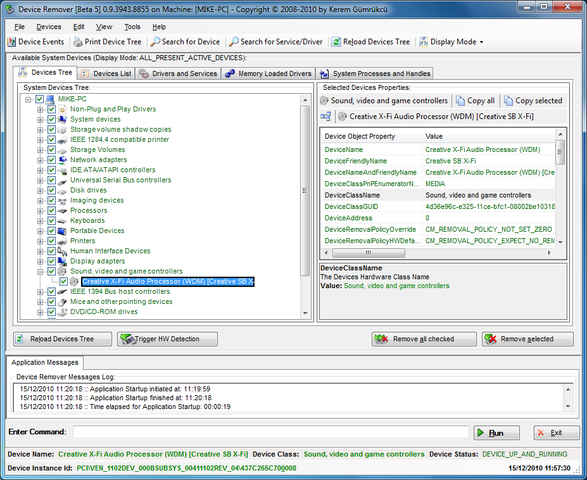The height and width of the screenshot is (480, 587).
Task: Click the Portable Devices category icon
Action: (63, 231)
